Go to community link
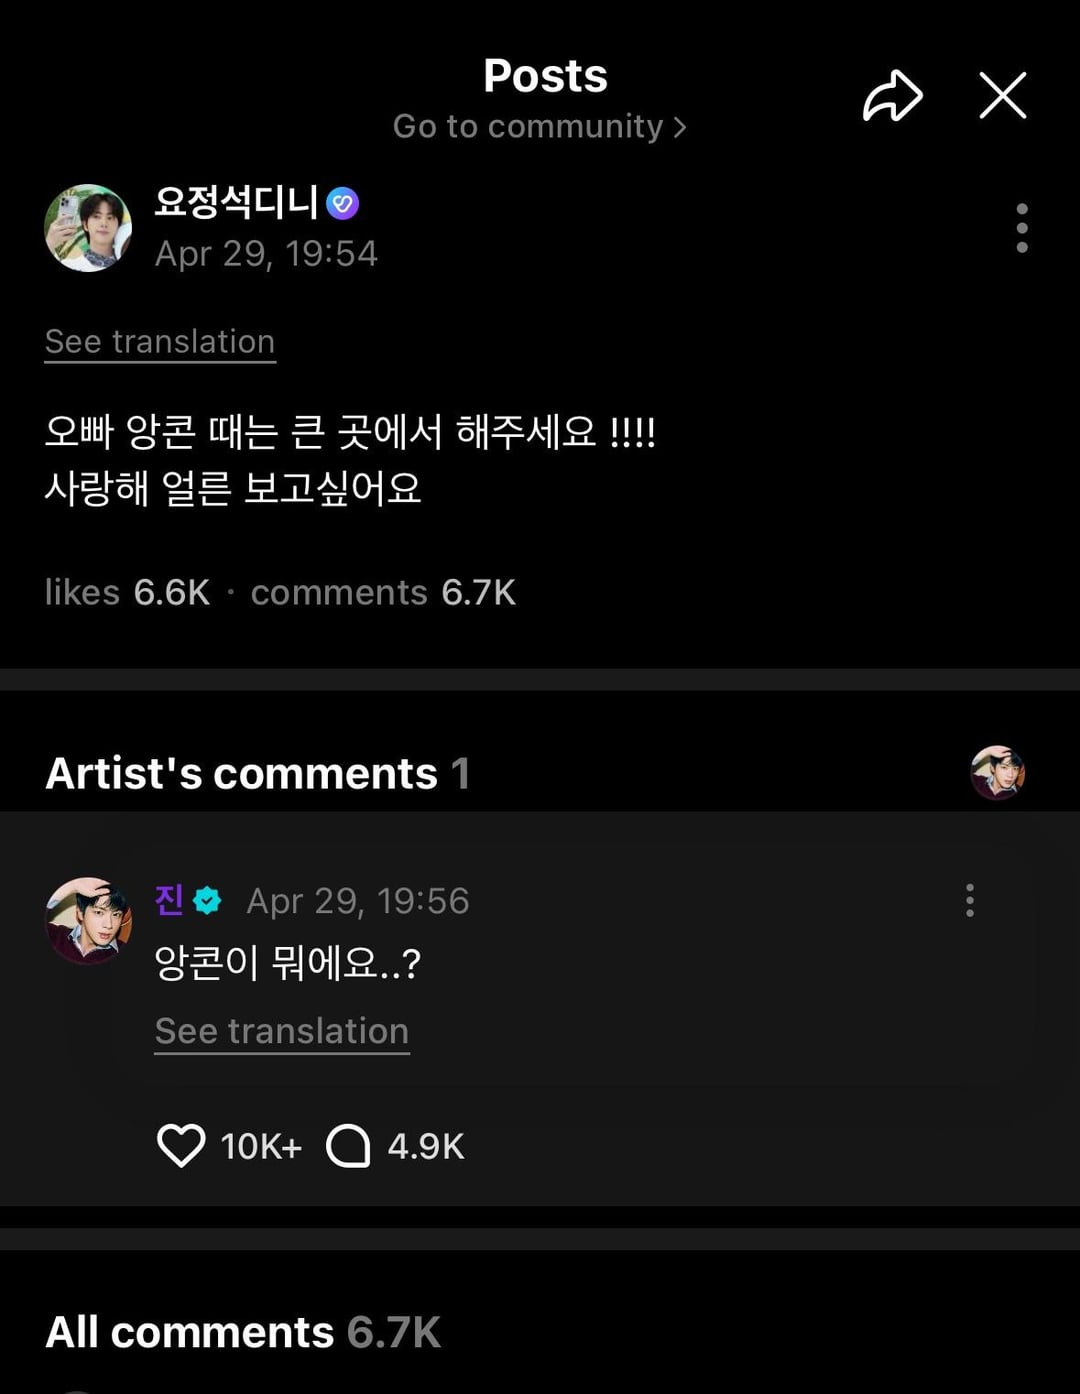This screenshot has height=1394, width=1080. click(539, 127)
